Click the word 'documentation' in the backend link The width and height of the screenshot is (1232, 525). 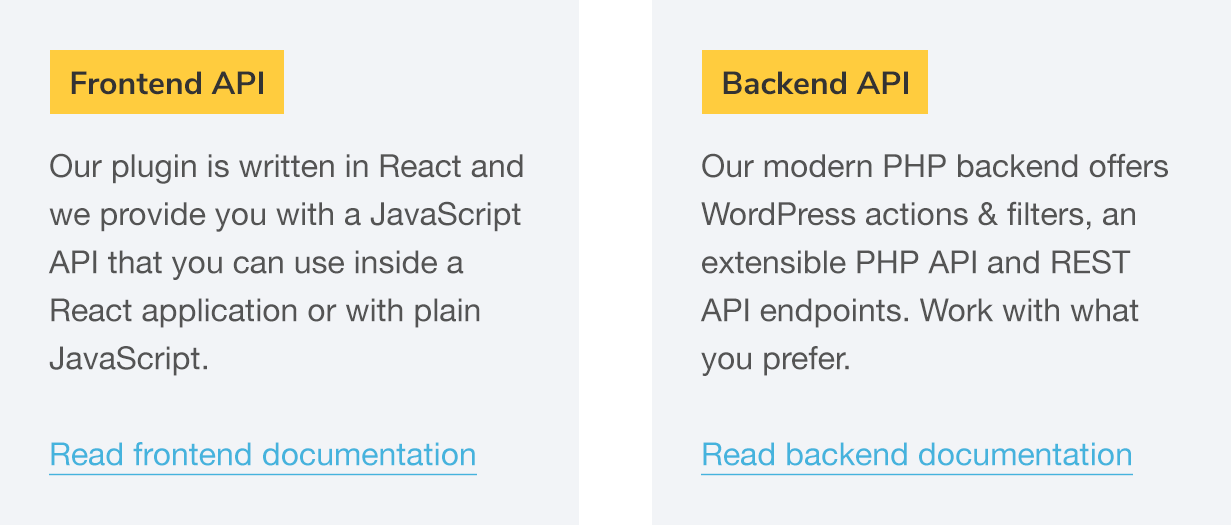(1025, 455)
